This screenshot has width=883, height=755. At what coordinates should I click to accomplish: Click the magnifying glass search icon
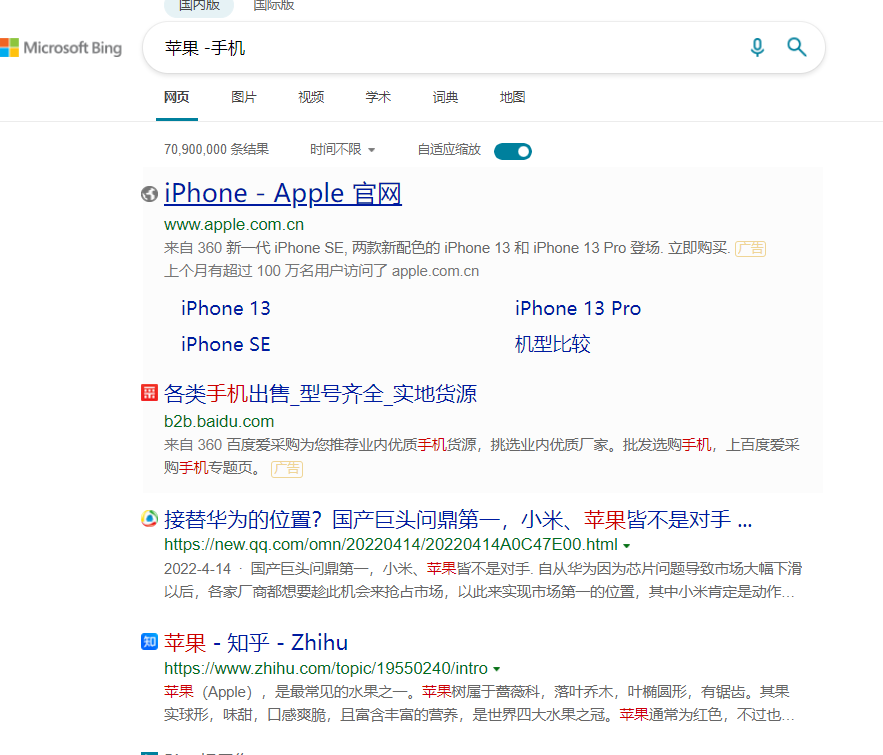pos(796,47)
